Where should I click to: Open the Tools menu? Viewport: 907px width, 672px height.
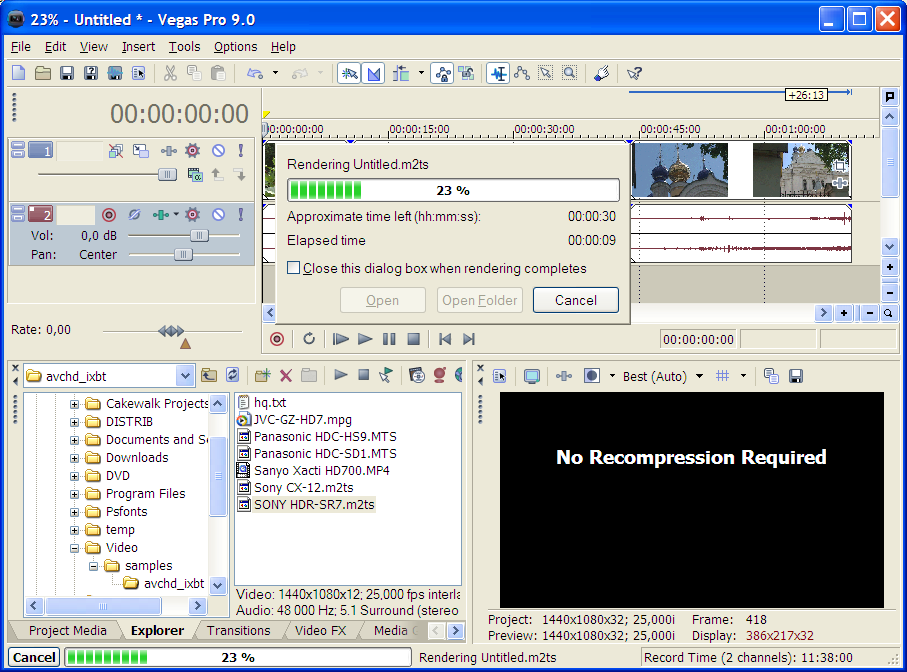(184, 46)
